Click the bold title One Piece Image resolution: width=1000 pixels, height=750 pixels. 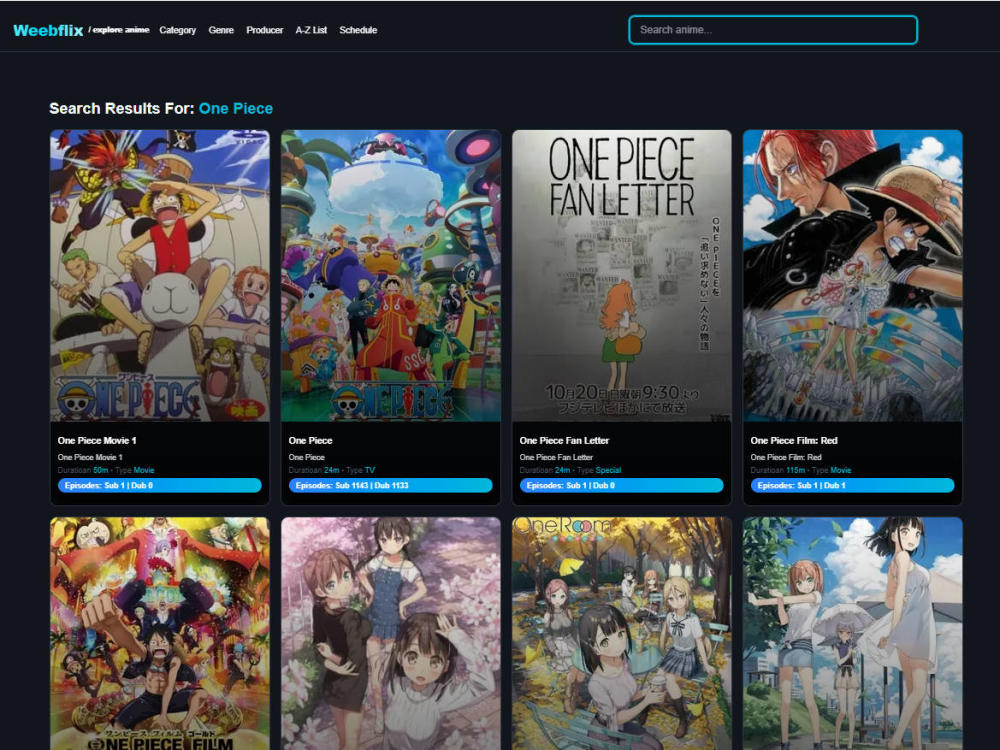click(310, 440)
